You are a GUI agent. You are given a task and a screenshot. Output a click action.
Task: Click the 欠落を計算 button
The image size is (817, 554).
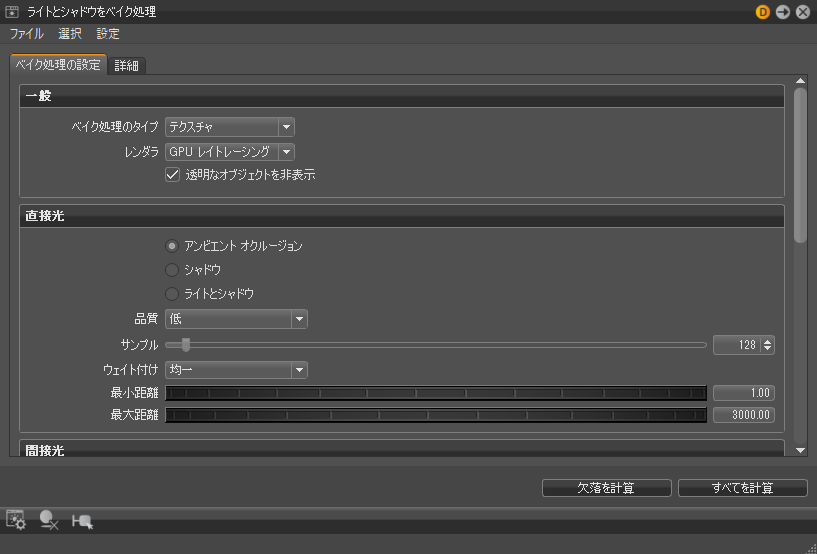606,488
